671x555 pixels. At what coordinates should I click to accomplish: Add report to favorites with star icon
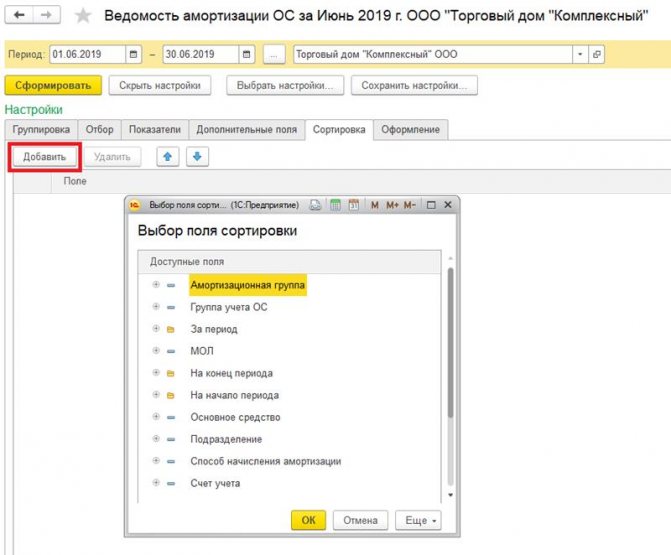(83, 16)
